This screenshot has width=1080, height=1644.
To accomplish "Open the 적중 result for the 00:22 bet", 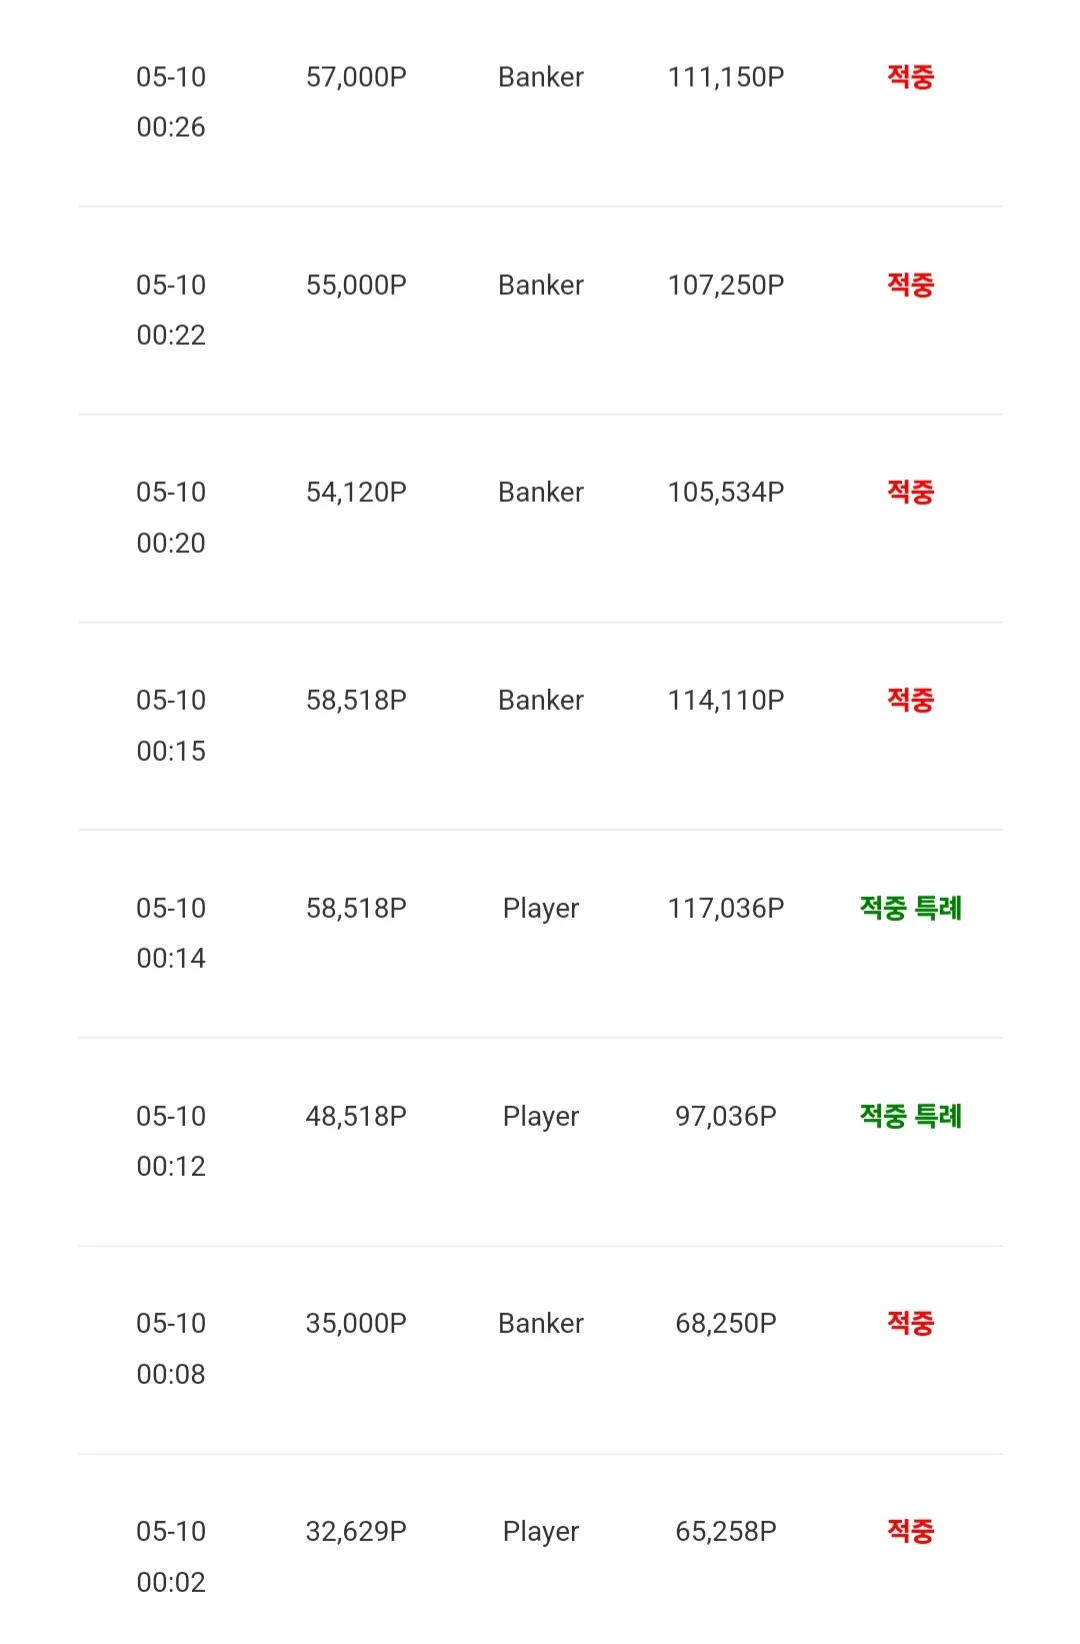I will 910,285.
